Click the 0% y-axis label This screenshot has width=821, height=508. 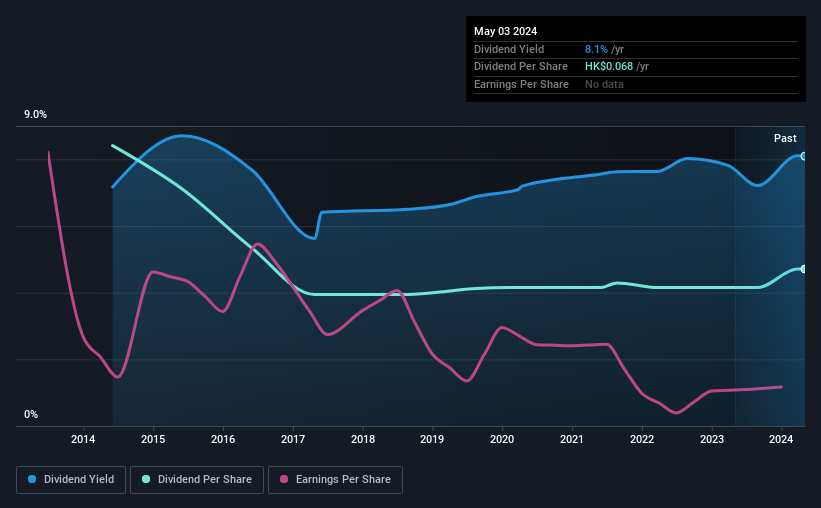[x=31, y=414]
